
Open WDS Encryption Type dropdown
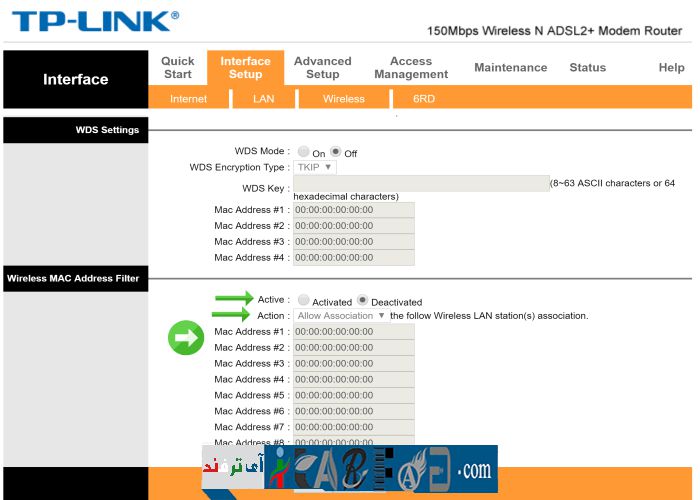315,167
